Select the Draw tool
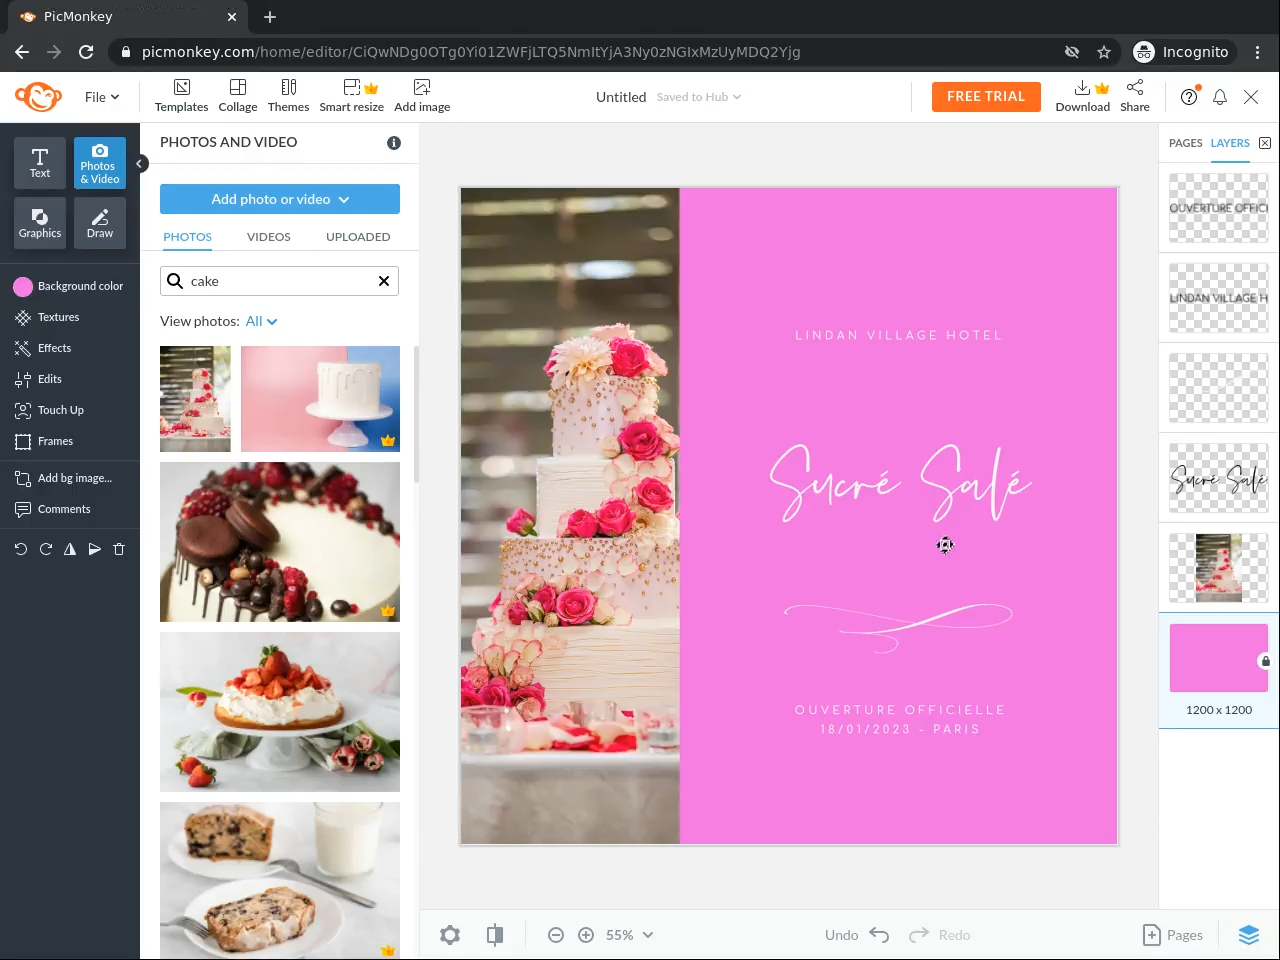The height and width of the screenshot is (960, 1280). (100, 223)
